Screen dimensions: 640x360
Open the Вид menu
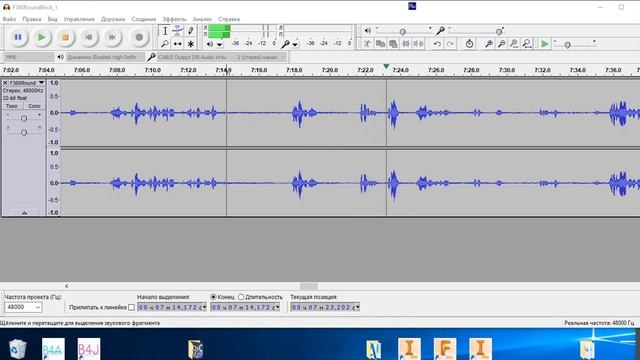pos(52,19)
